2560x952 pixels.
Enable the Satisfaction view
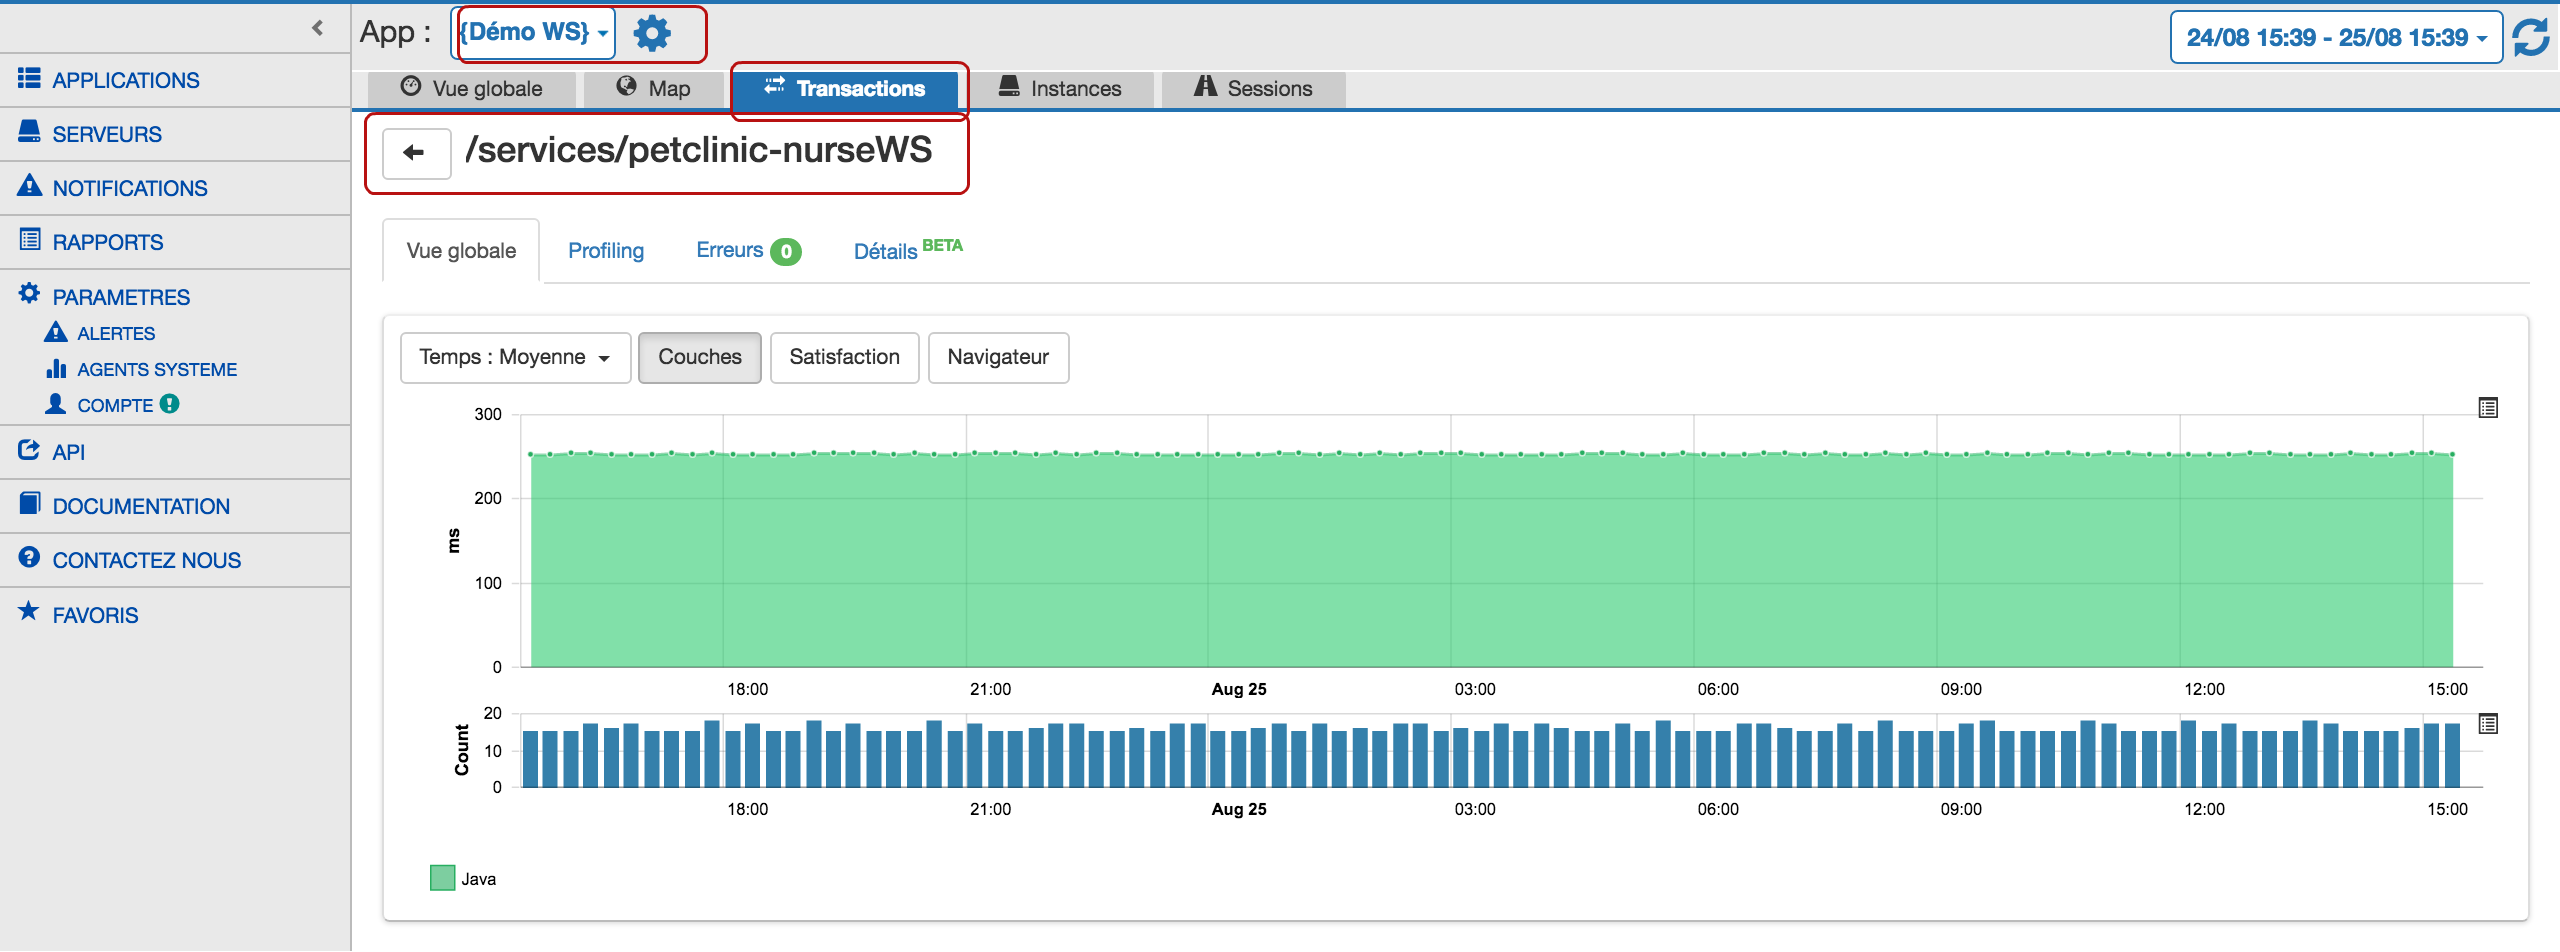coord(844,357)
